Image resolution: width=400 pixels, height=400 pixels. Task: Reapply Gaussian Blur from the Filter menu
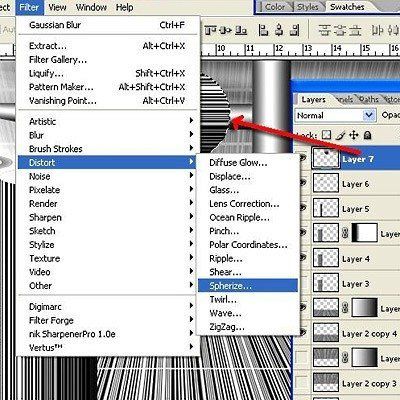click(x=109, y=25)
